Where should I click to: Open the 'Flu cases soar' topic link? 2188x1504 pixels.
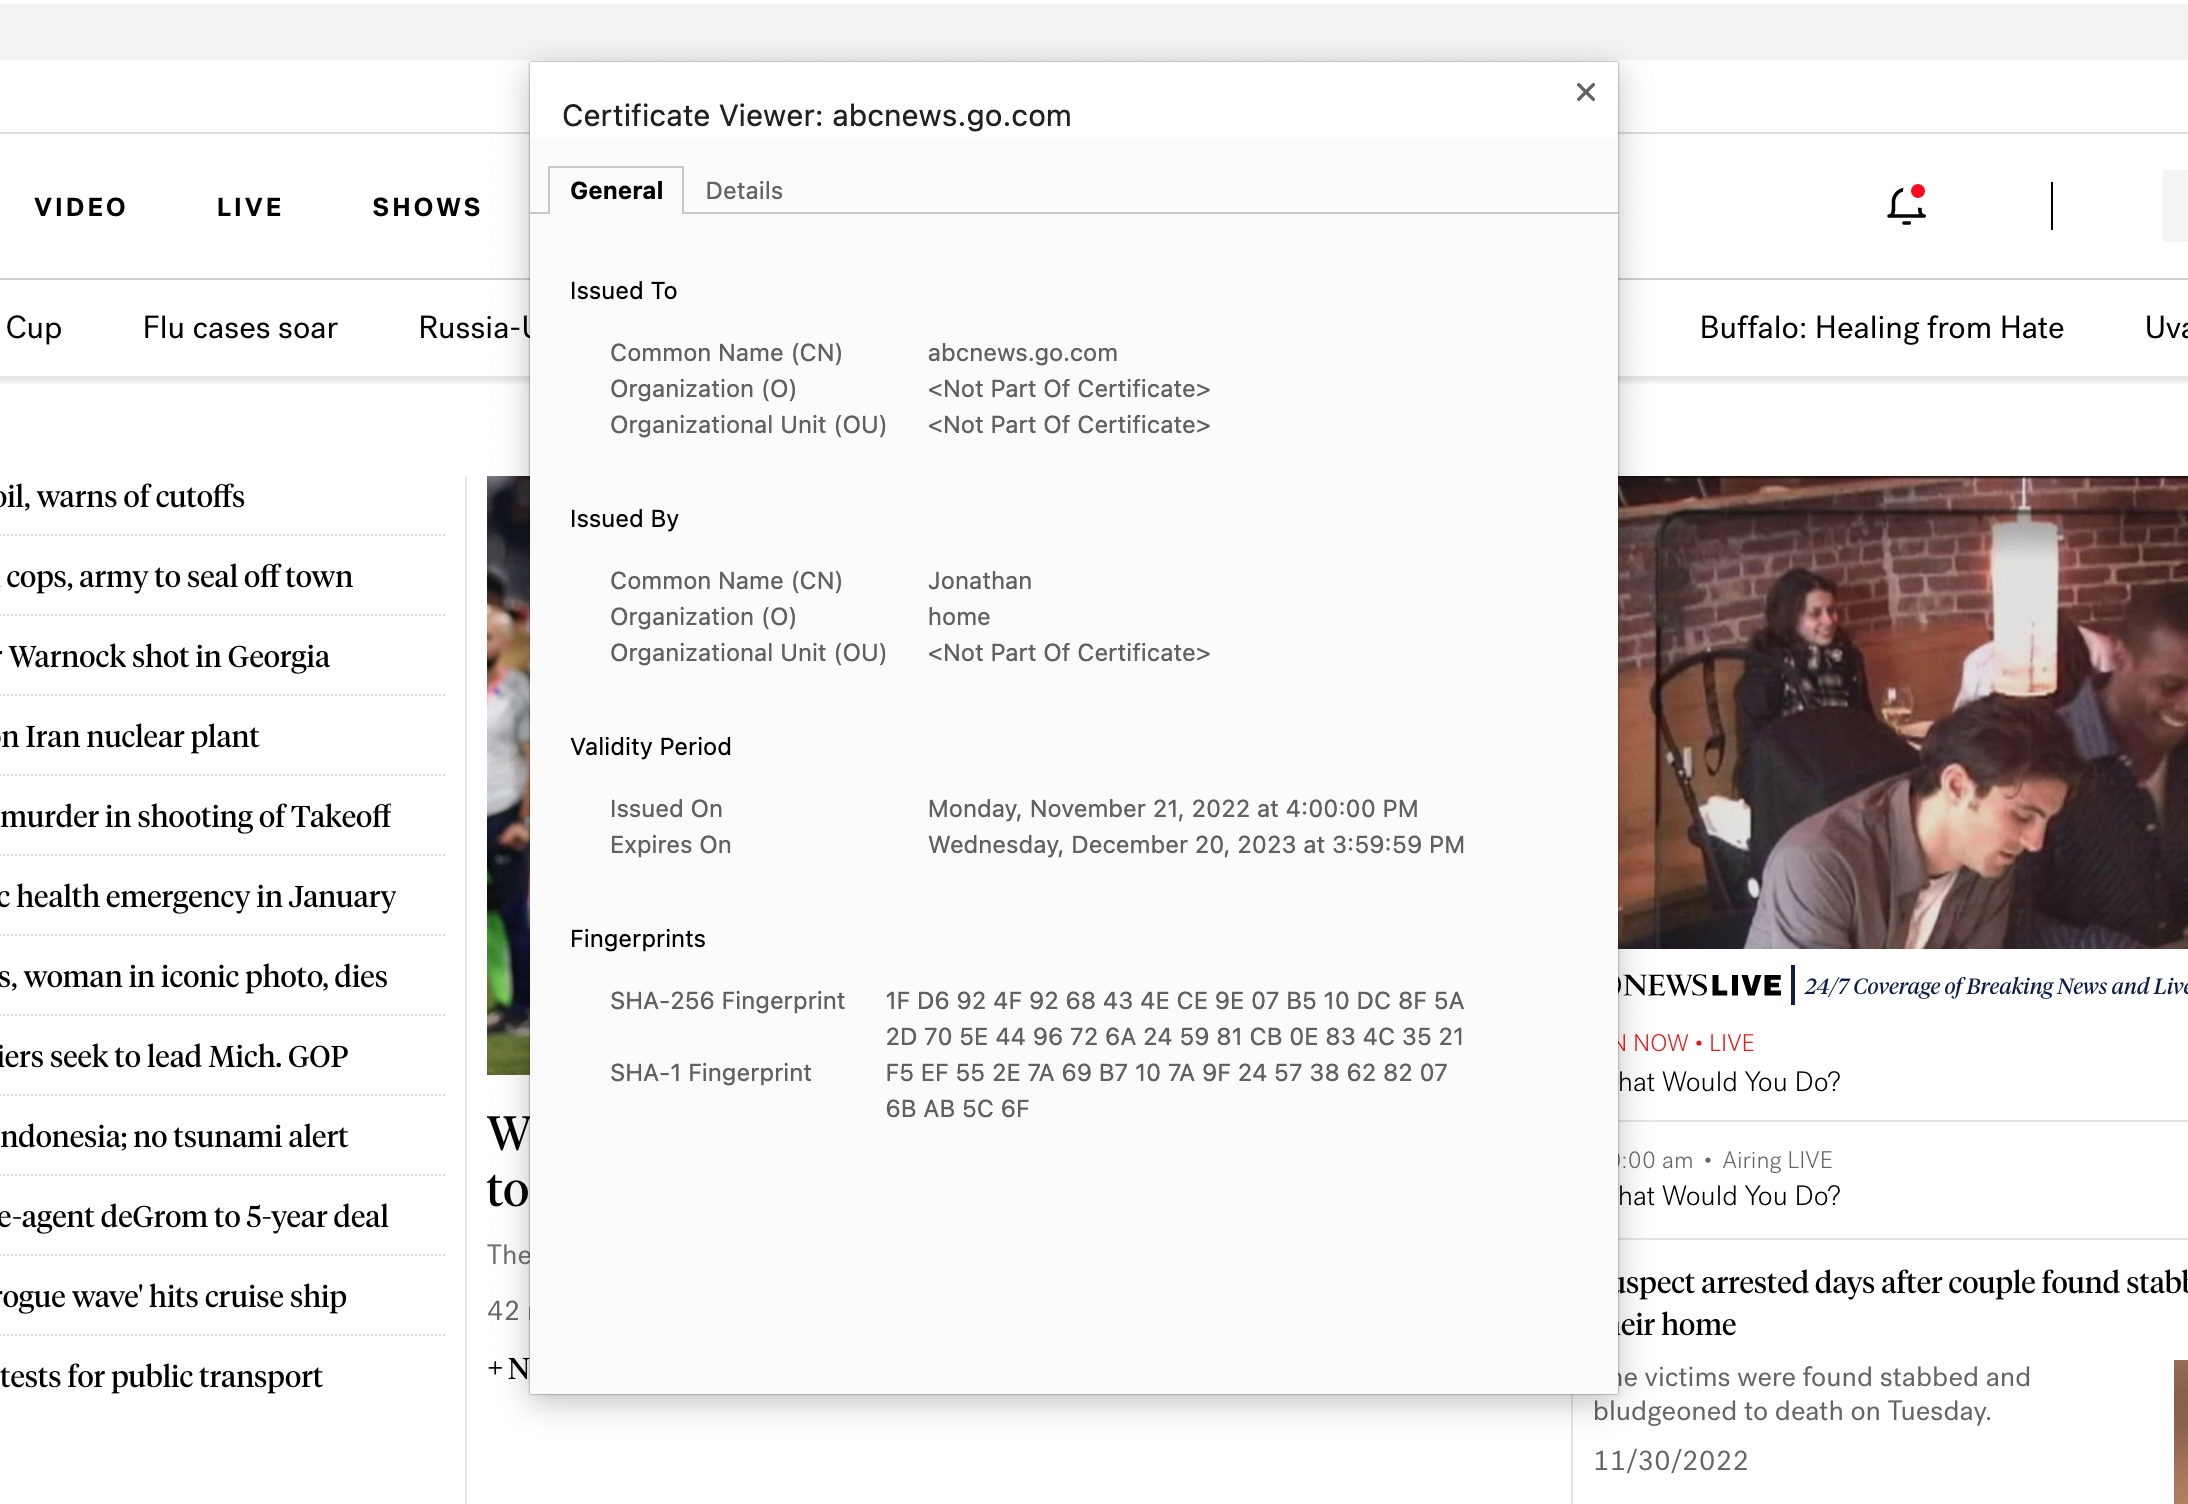click(240, 328)
